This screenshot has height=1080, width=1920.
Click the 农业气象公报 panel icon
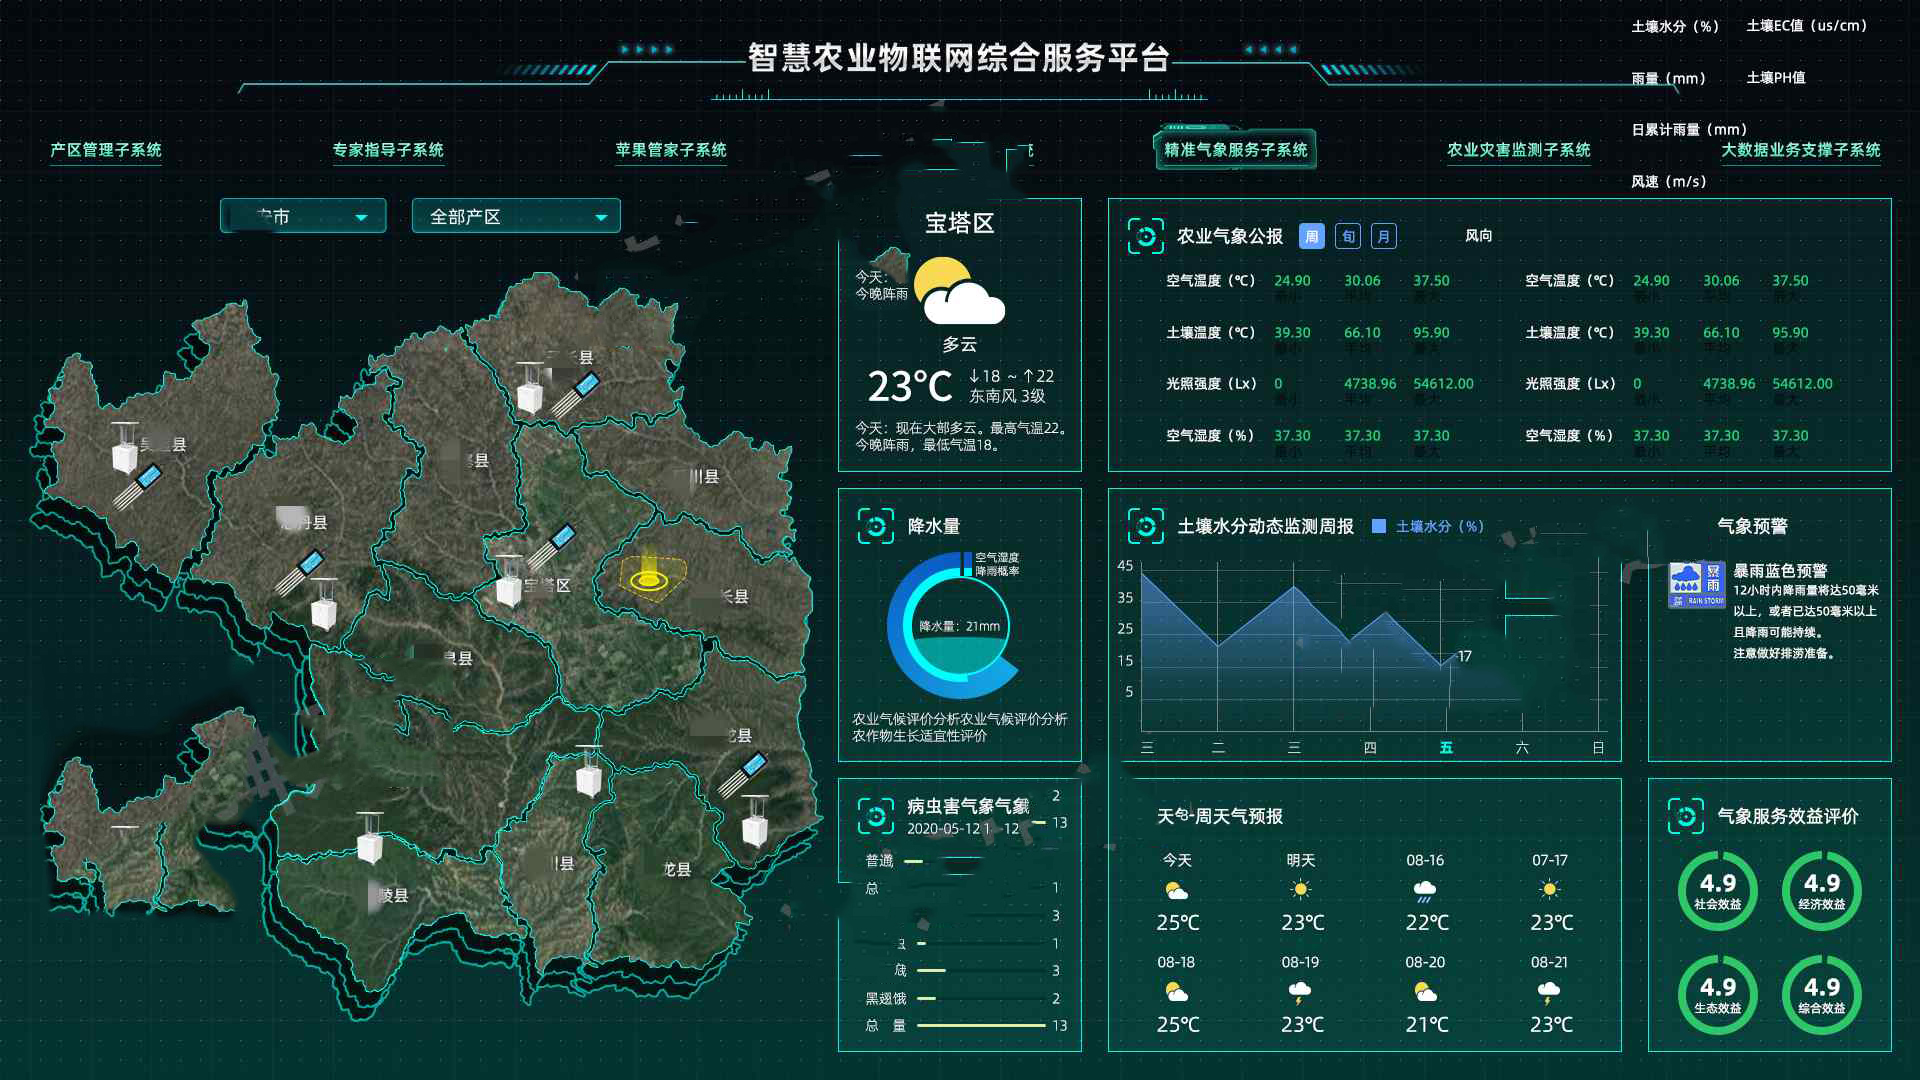tap(1144, 236)
